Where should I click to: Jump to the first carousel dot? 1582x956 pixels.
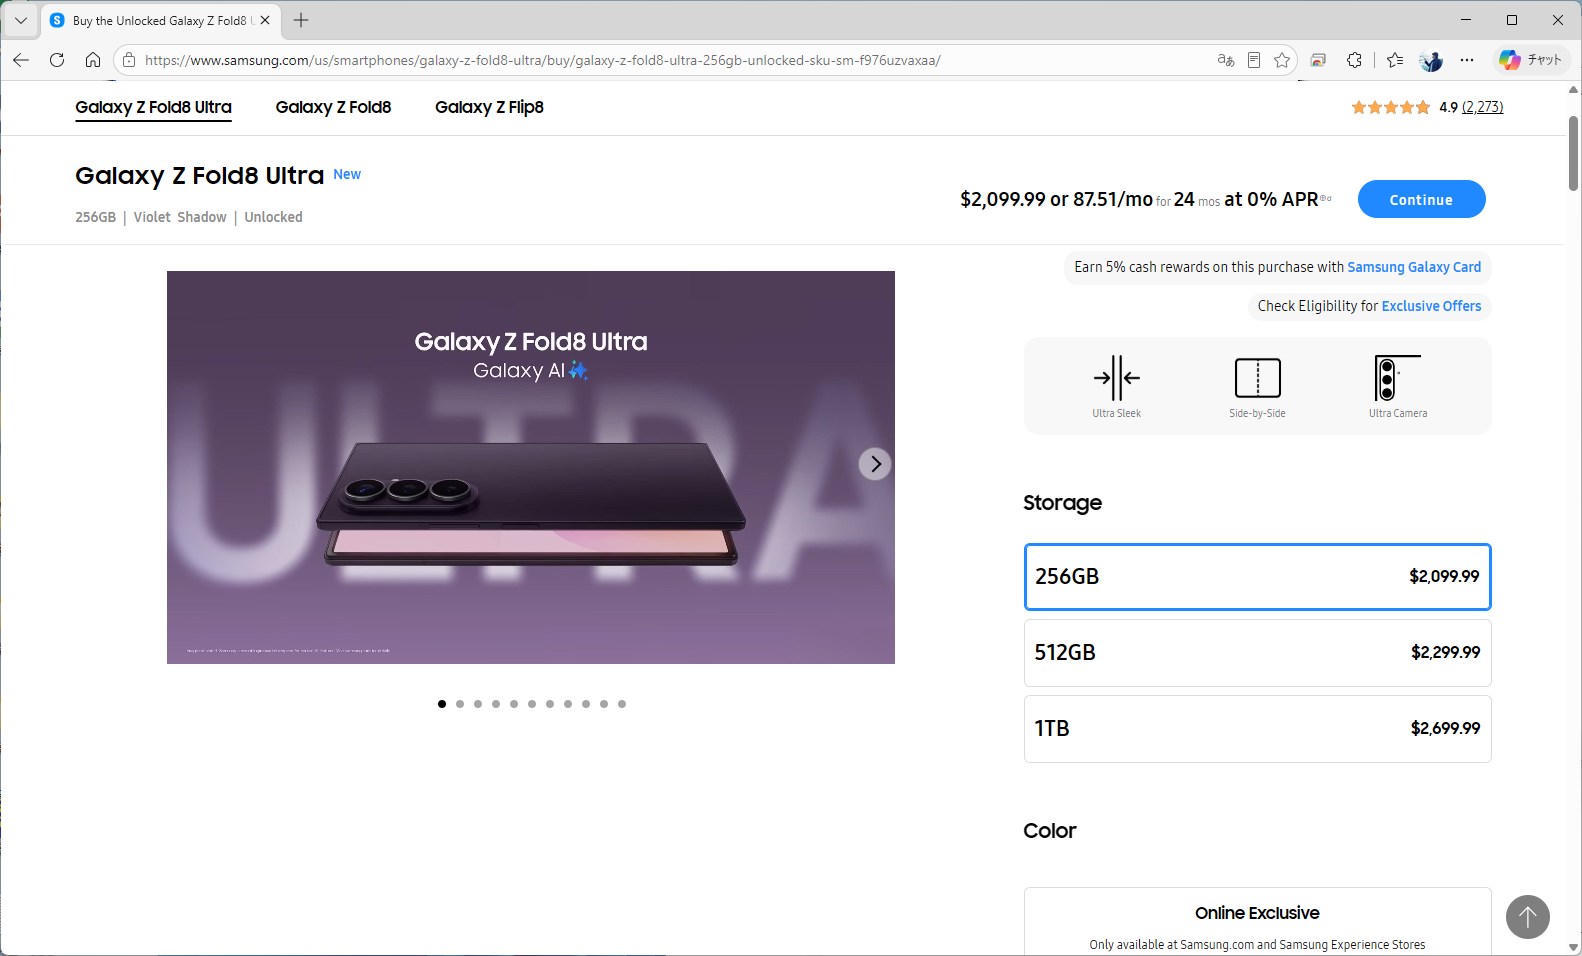coord(442,704)
